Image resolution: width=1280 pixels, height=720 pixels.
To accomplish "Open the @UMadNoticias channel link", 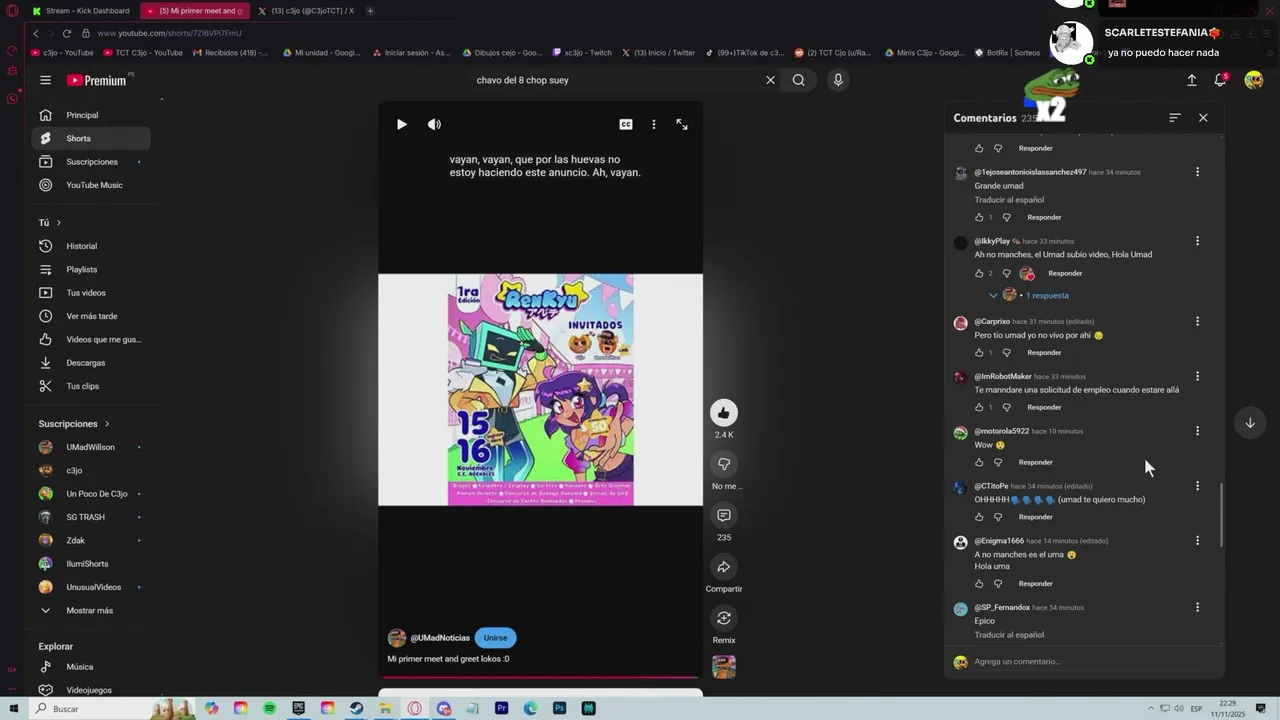I will click(x=440, y=638).
